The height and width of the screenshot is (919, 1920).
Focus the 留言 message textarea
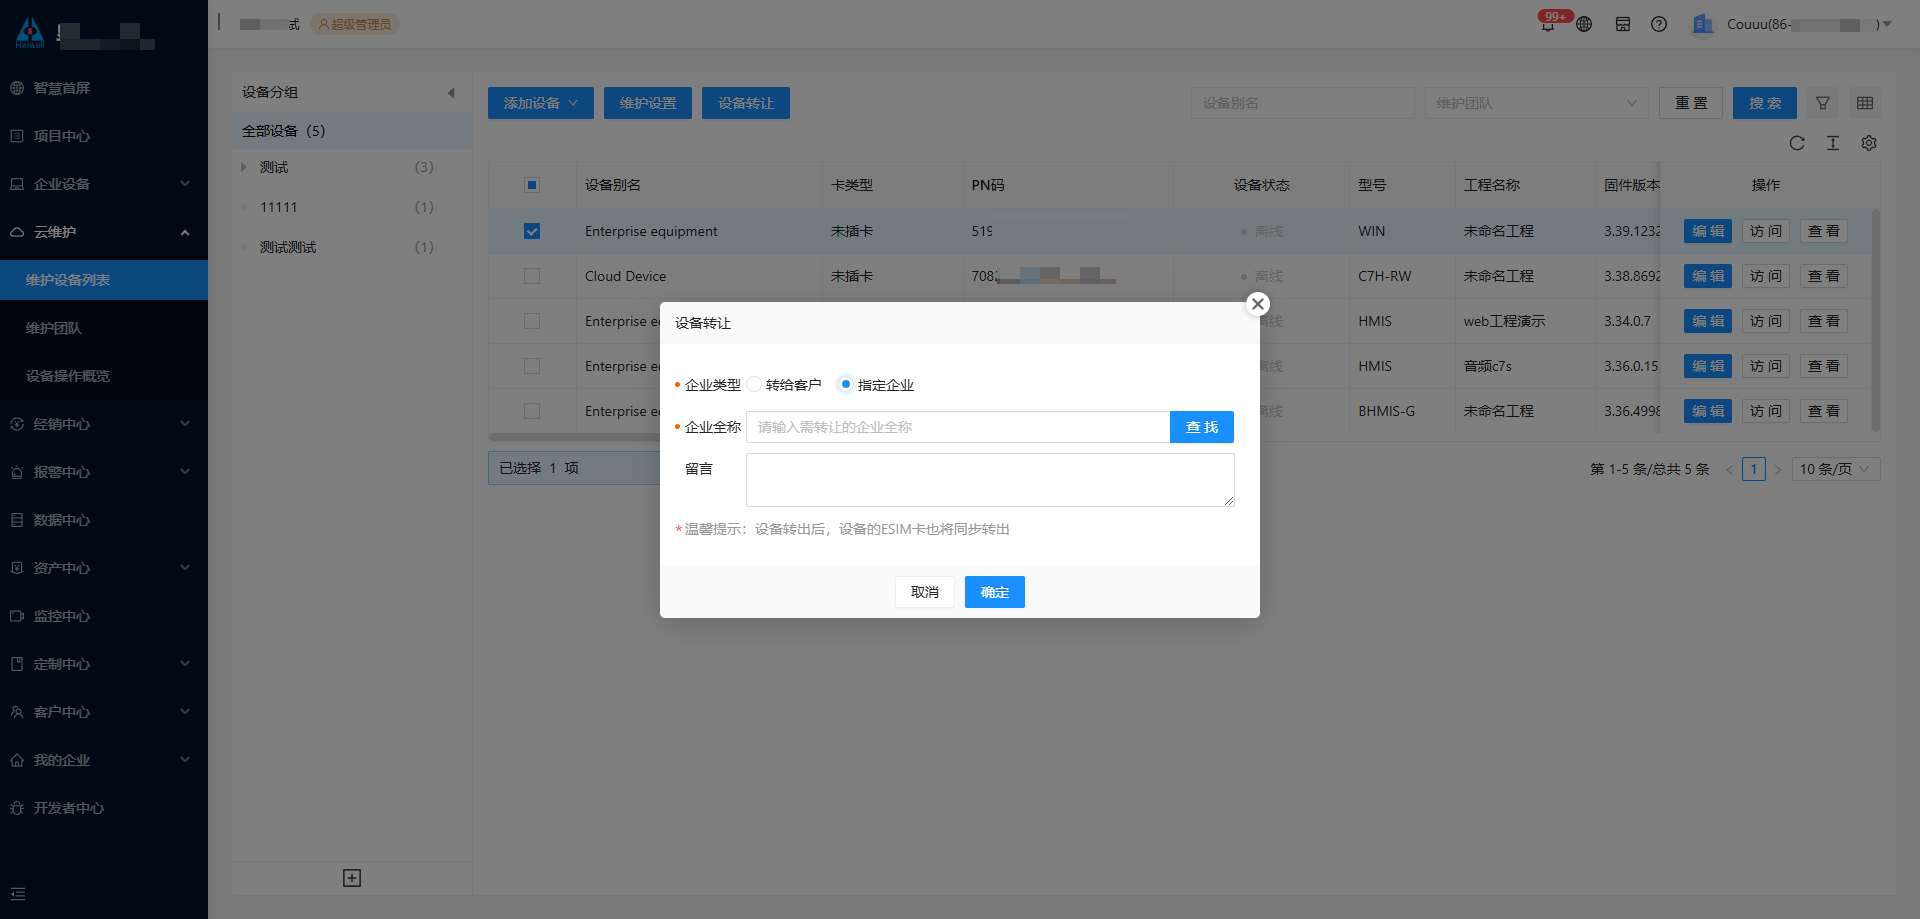(x=990, y=480)
